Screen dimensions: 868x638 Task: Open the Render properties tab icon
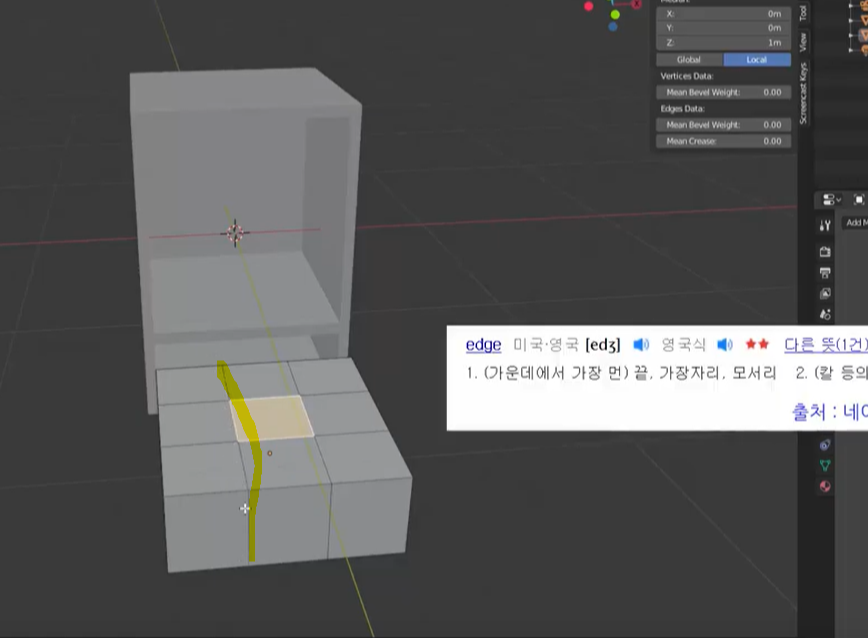click(x=825, y=252)
